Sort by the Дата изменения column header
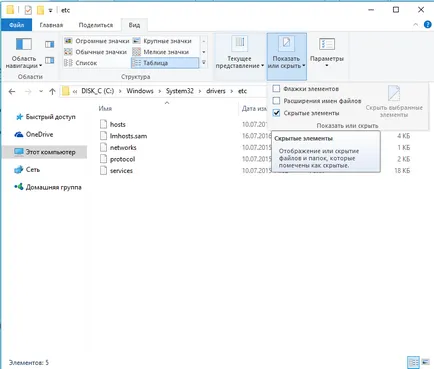Image resolution: width=434 pixels, height=369 pixels. click(254, 109)
